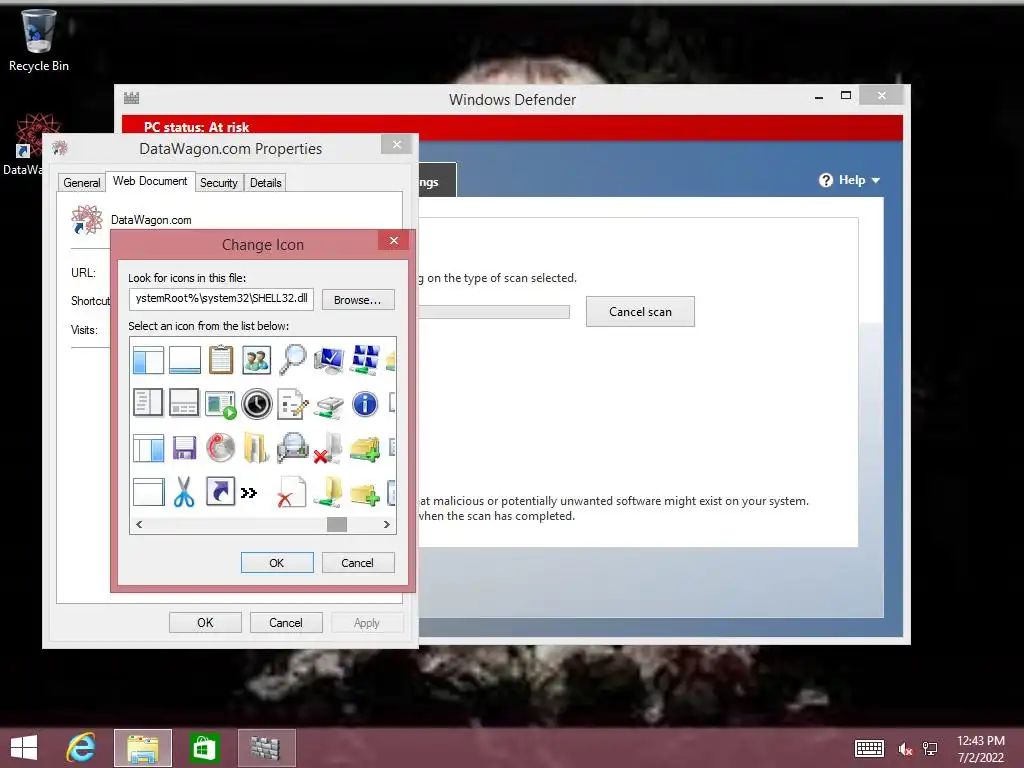This screenshot has width=1024, height=768.
Task: Expand the Help dropdown in Windows Defender
Action: tap(850, 180)
